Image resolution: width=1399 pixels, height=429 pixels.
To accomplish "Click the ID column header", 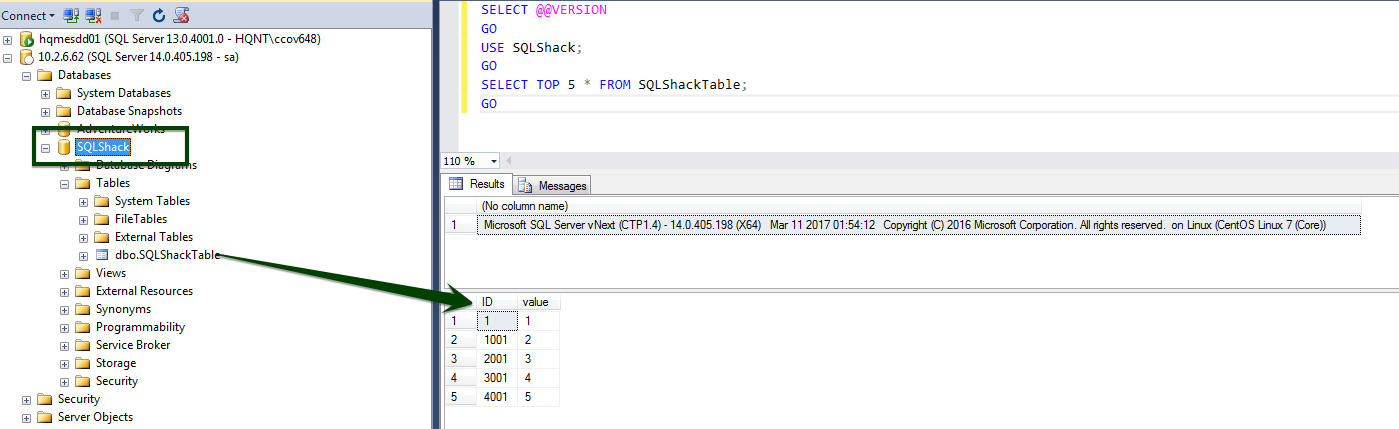I will coord(498,302).
